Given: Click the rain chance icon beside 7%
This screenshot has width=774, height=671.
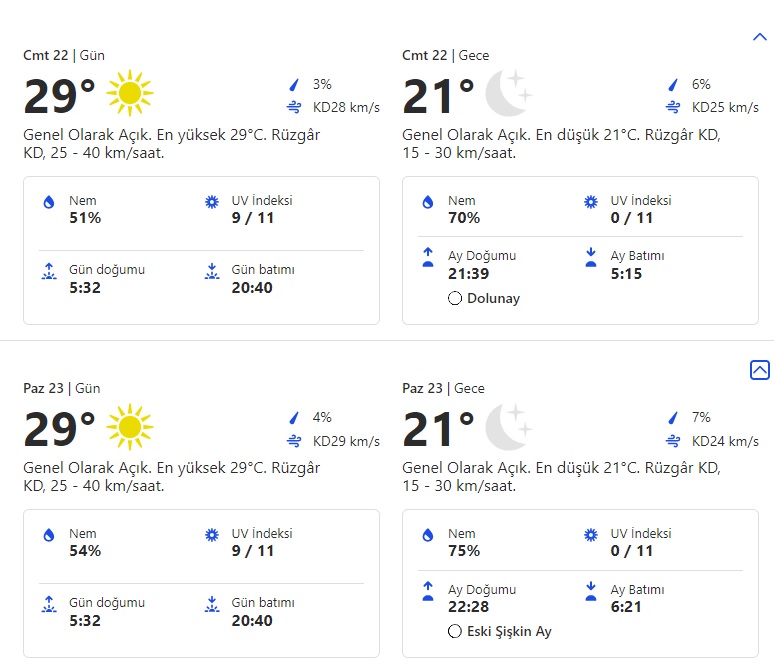Looking at the screenshot, I should [673, 418].
